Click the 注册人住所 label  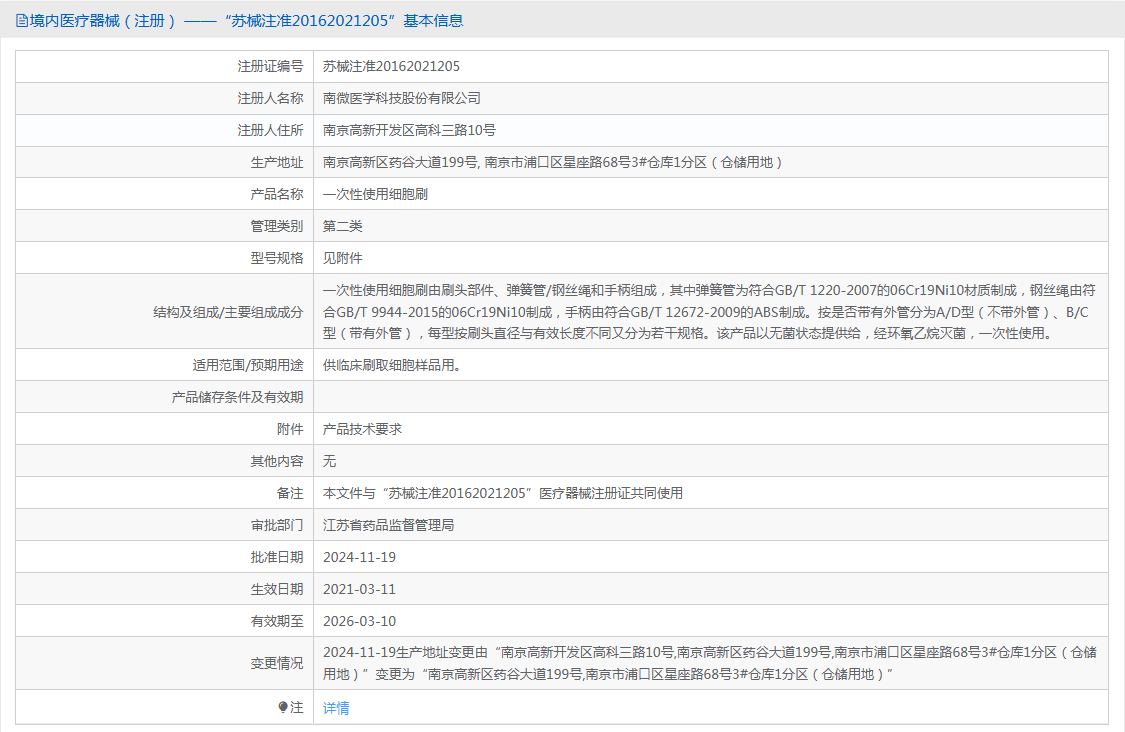tap(270, 130)
